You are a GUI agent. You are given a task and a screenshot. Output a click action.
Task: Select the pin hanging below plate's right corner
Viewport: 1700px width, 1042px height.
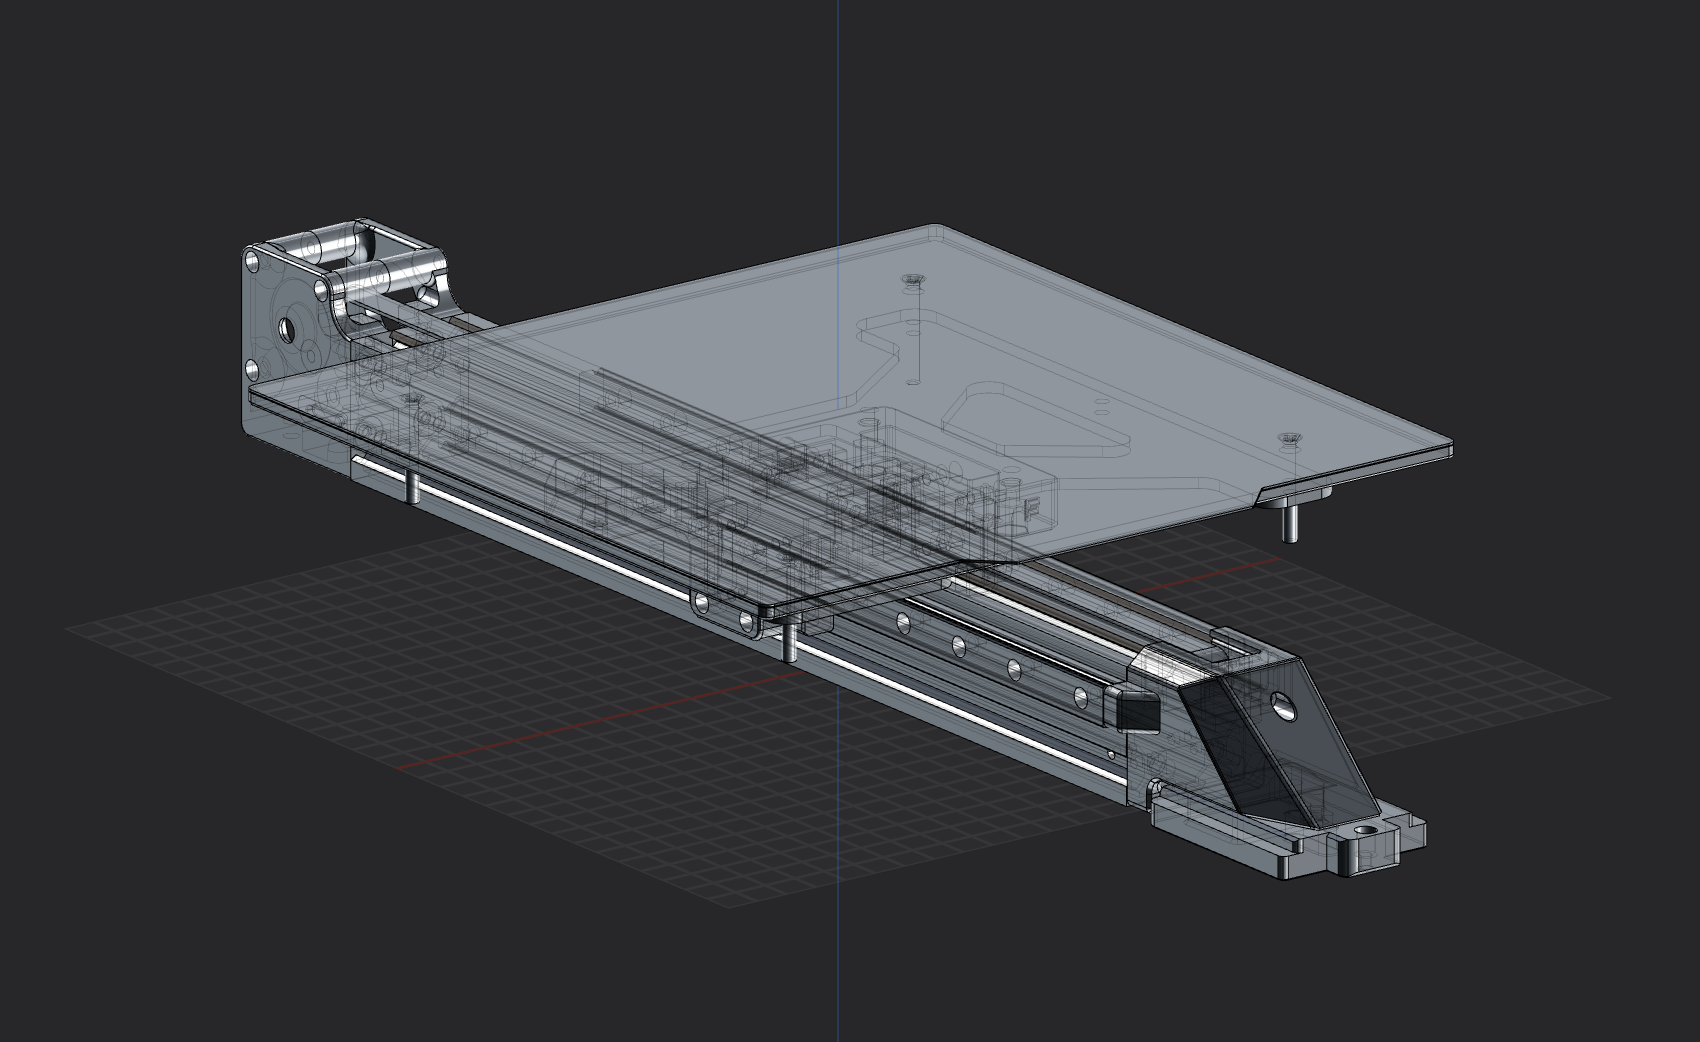tap(1290, 522)
